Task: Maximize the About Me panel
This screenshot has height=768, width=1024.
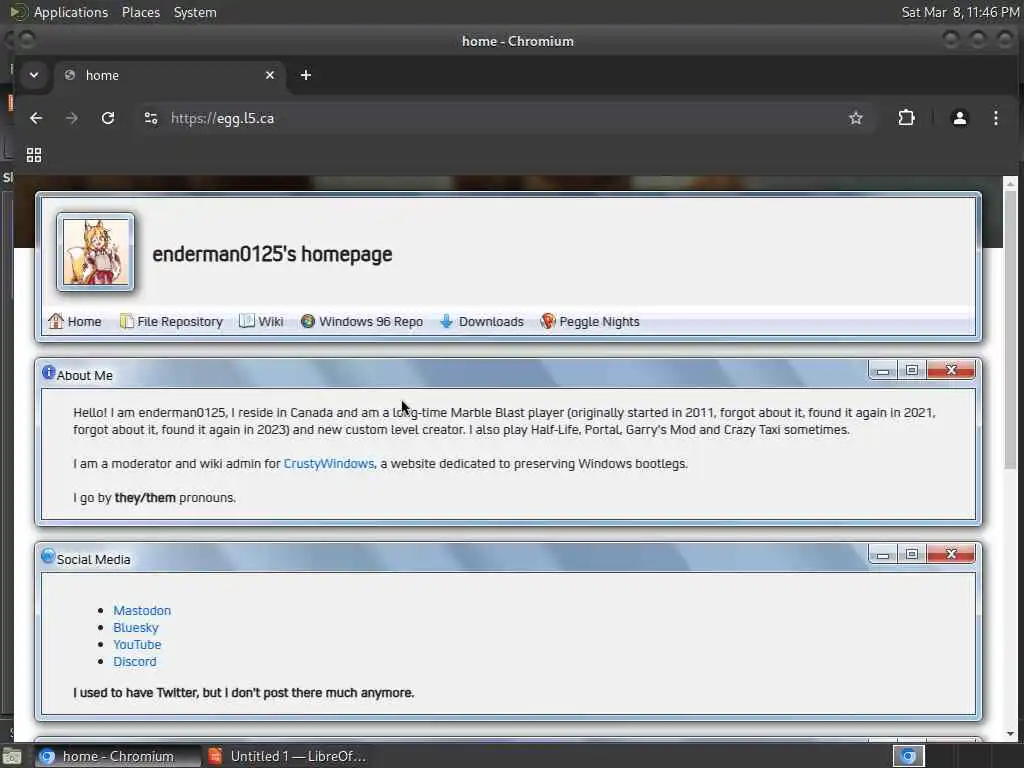Action: [x=912, y=371]
